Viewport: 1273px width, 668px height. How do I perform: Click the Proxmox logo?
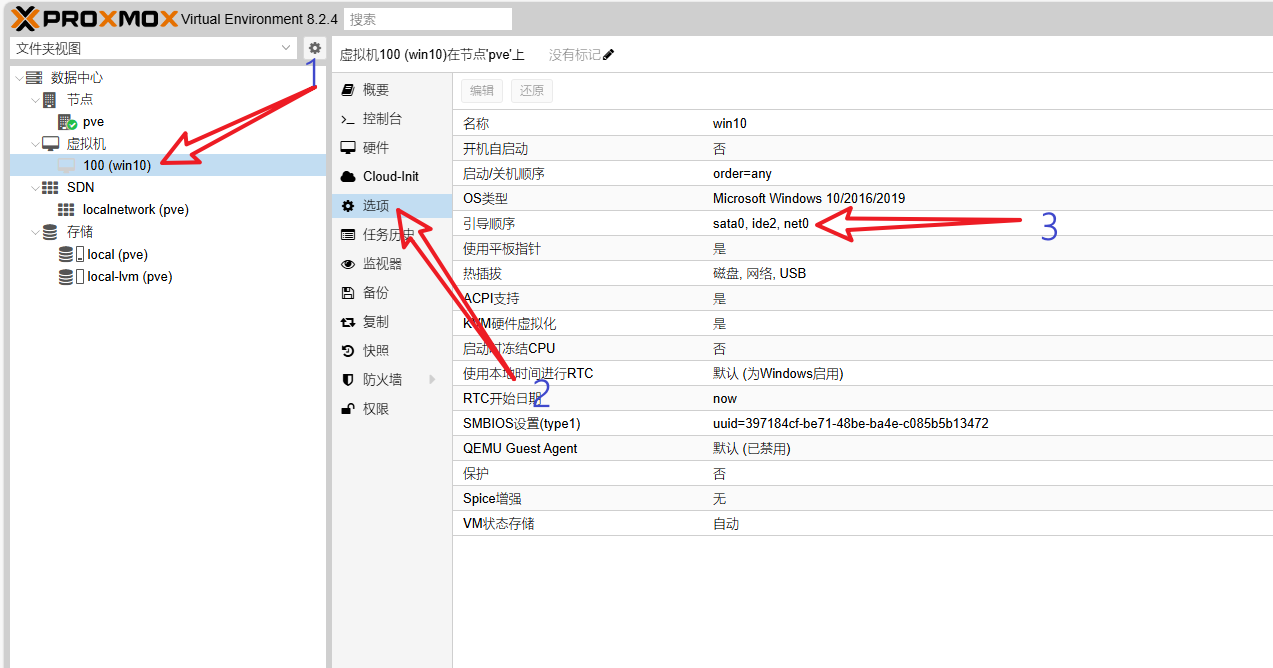(95, 19)
